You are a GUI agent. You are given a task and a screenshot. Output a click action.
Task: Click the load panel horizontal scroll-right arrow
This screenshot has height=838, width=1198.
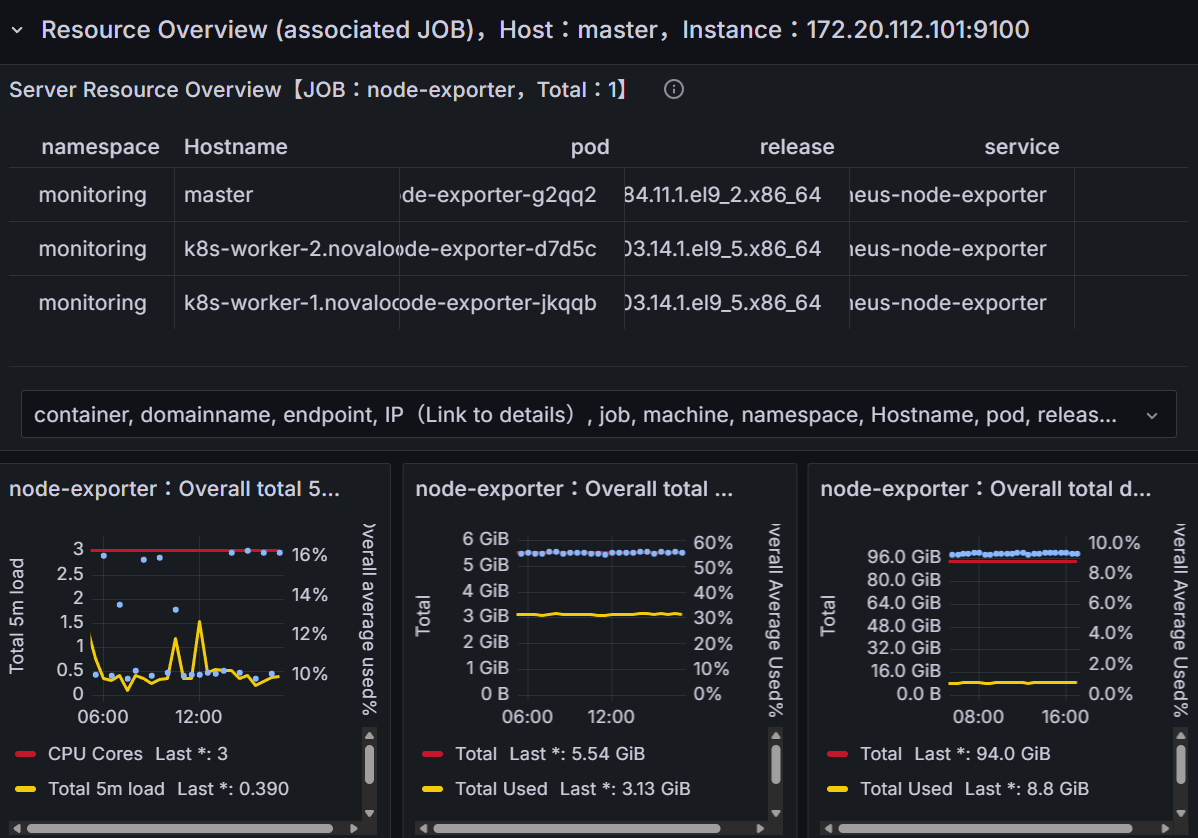(x=354, y=829)
